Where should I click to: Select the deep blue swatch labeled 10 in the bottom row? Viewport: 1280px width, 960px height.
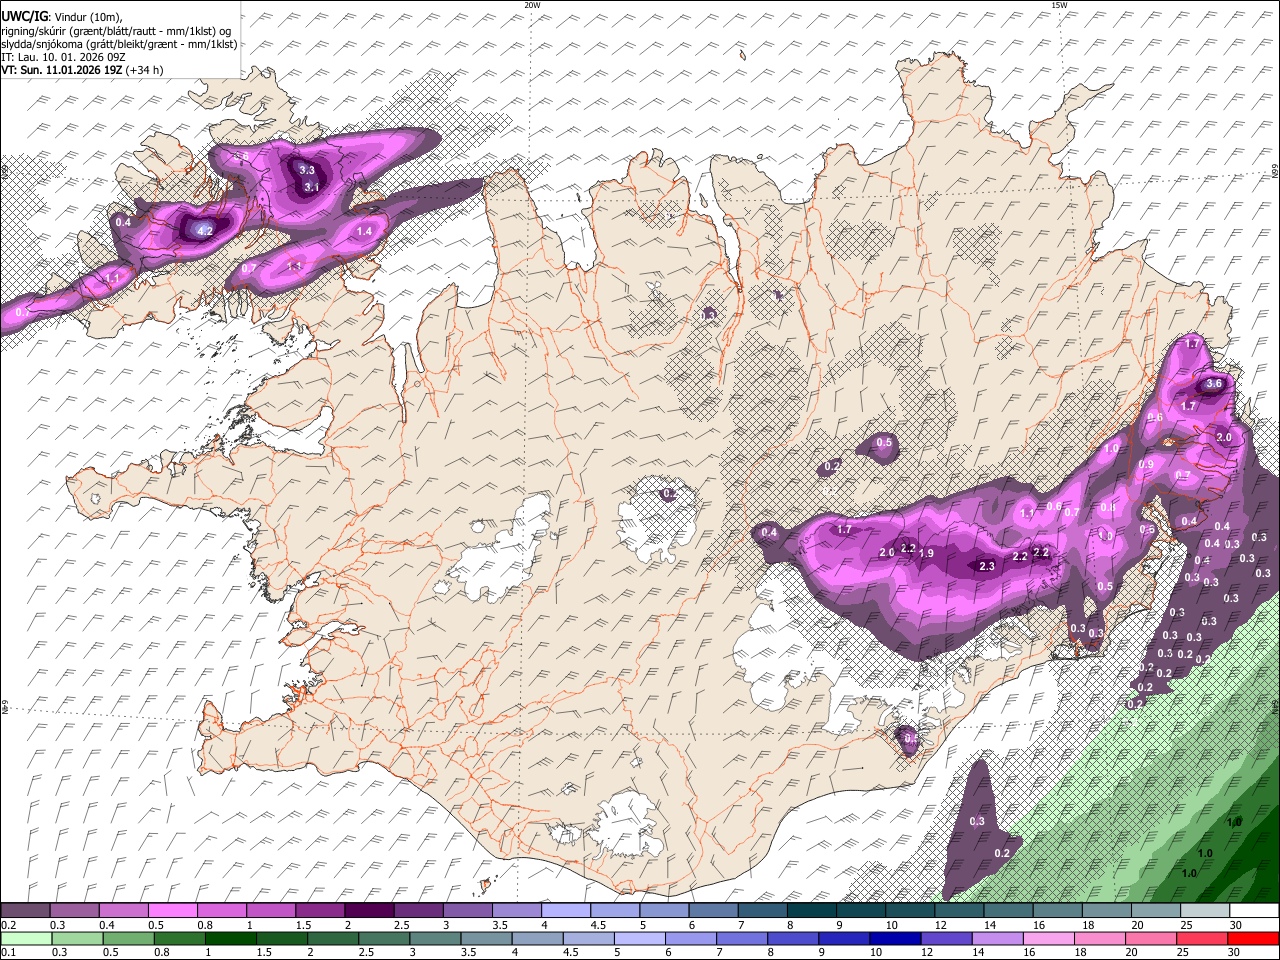coord(895,939)
